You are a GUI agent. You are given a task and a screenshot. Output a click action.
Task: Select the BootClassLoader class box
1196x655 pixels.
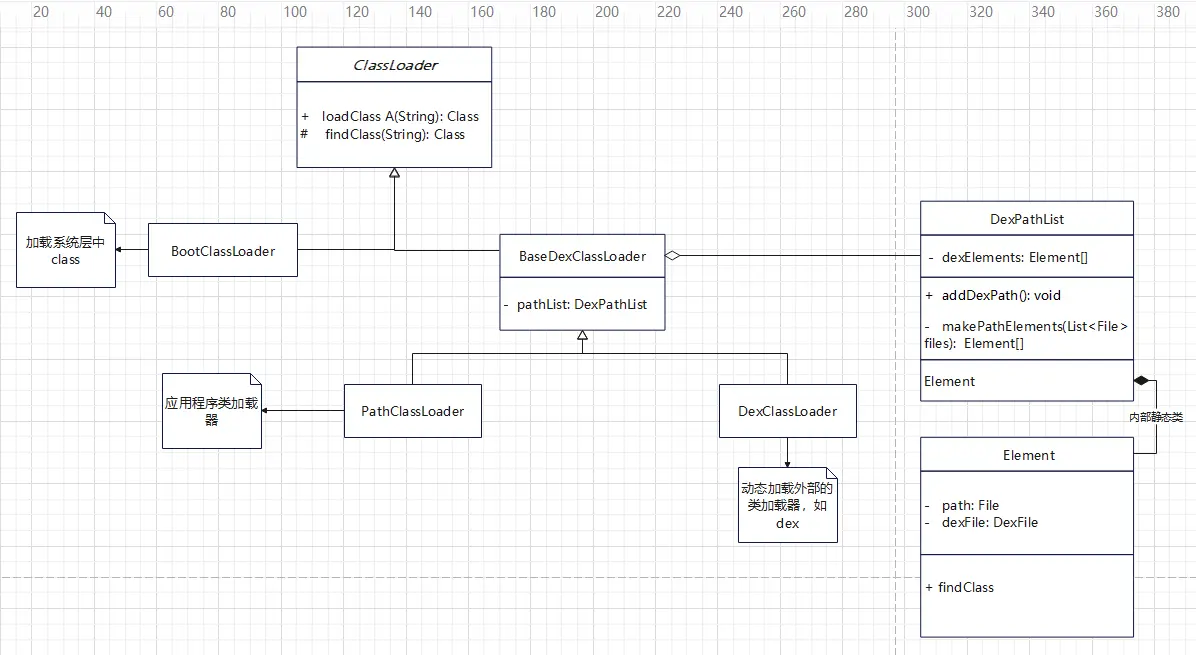(223, 250)
